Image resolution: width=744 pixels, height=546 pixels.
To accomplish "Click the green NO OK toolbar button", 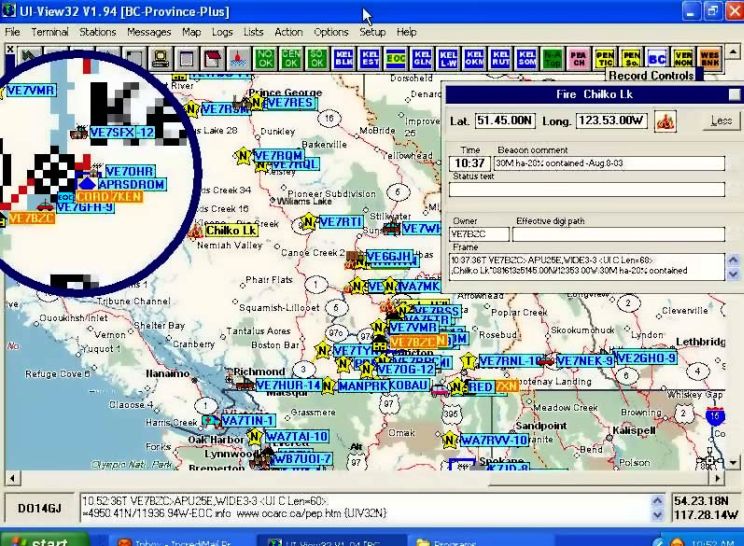I will (x=265, y=59).
